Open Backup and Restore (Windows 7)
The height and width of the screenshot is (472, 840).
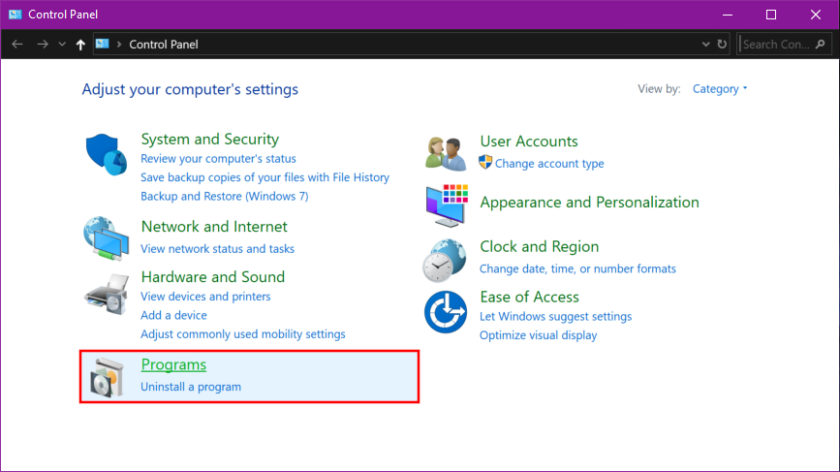coord(224,196)
